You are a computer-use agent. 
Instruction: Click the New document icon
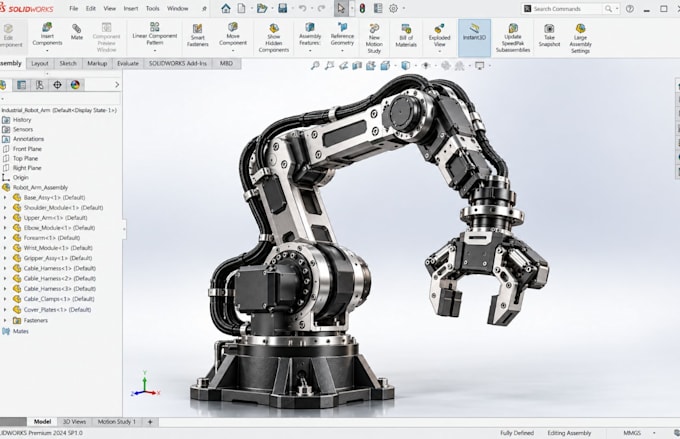(241, 8)
